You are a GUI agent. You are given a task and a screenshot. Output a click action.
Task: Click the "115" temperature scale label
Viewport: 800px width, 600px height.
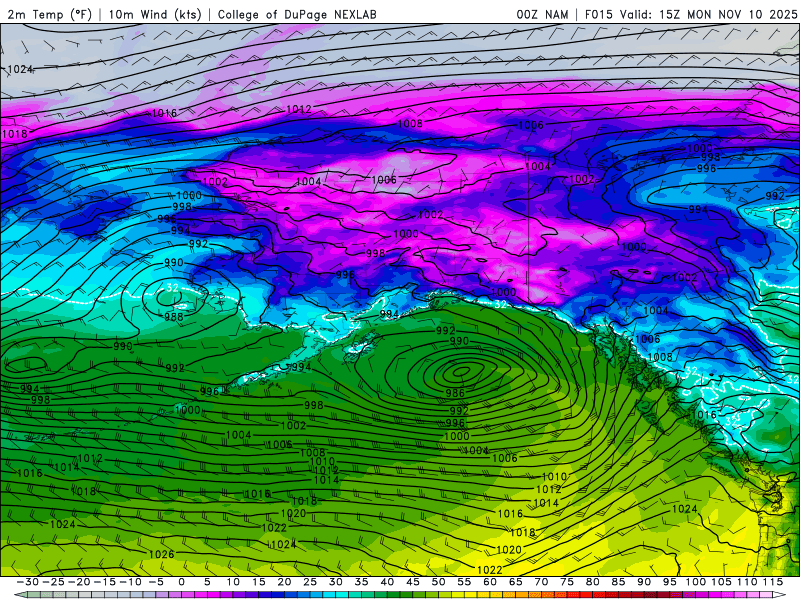(x=773, y=582)
